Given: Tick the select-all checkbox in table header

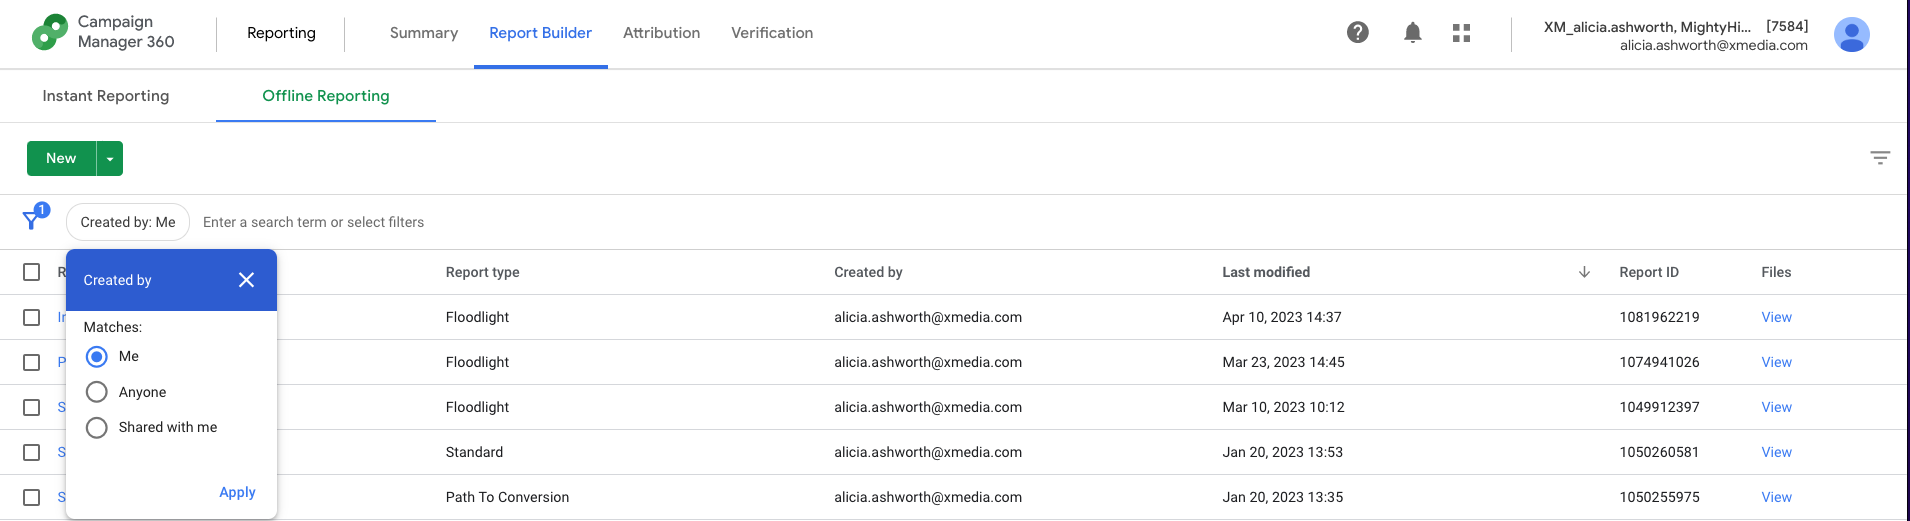Looking at the screenshot, I should [32, 272].
